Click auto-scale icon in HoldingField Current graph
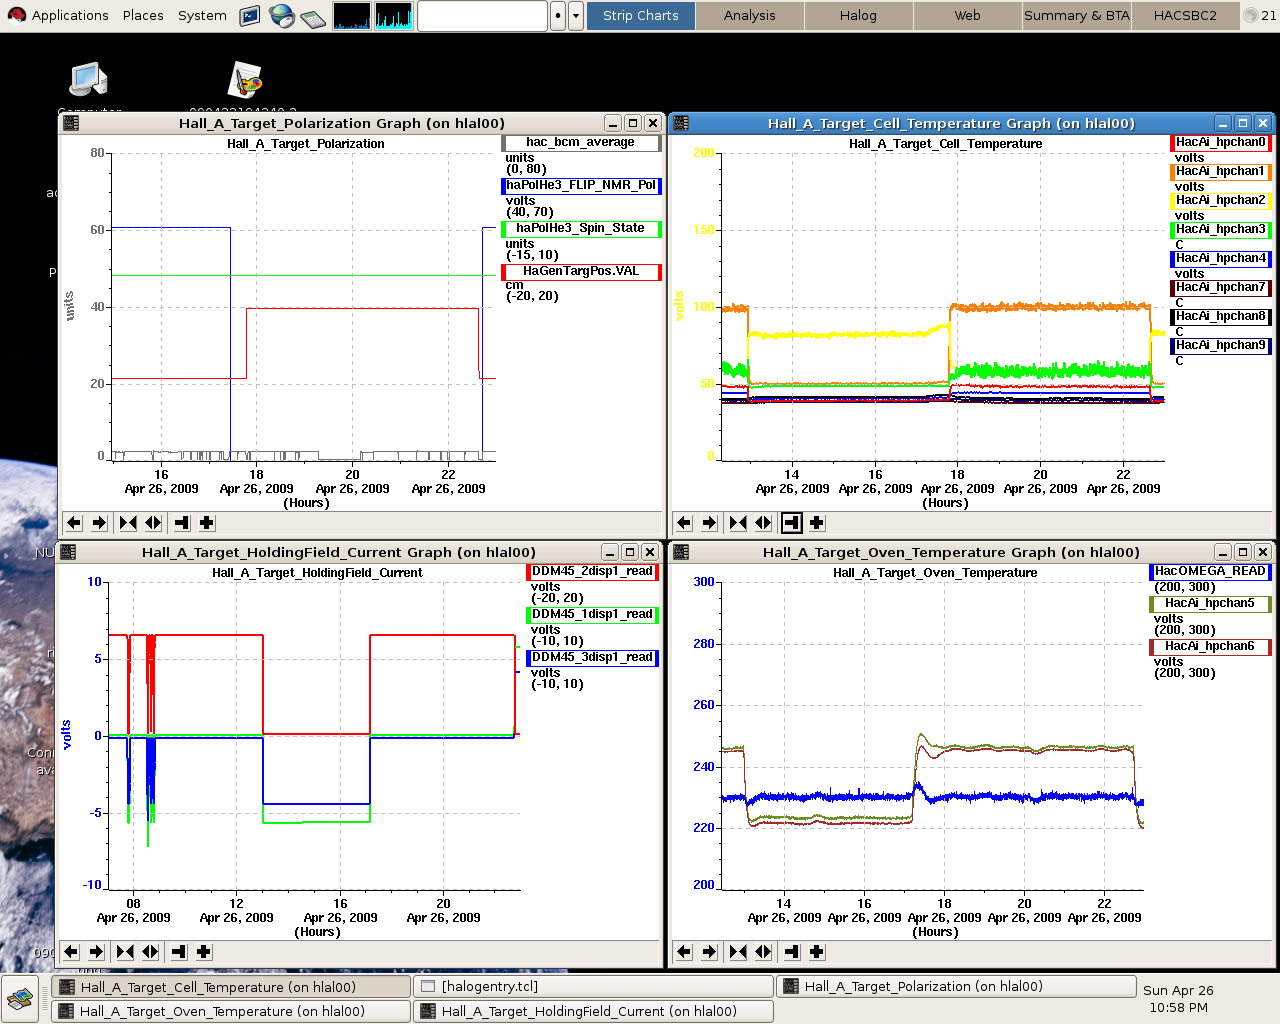Viewport: 1280px width, 1024px height. coord(178,951)
